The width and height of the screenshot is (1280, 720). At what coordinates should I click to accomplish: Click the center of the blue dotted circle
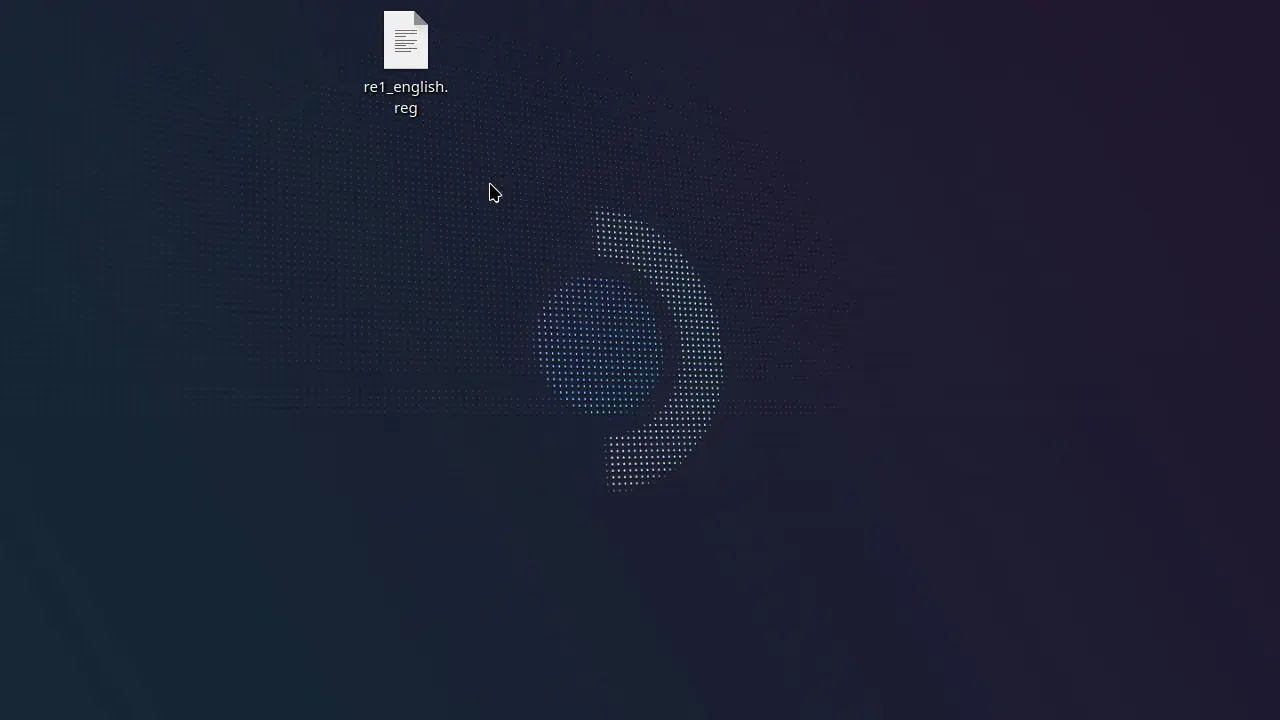click(598, 345)
